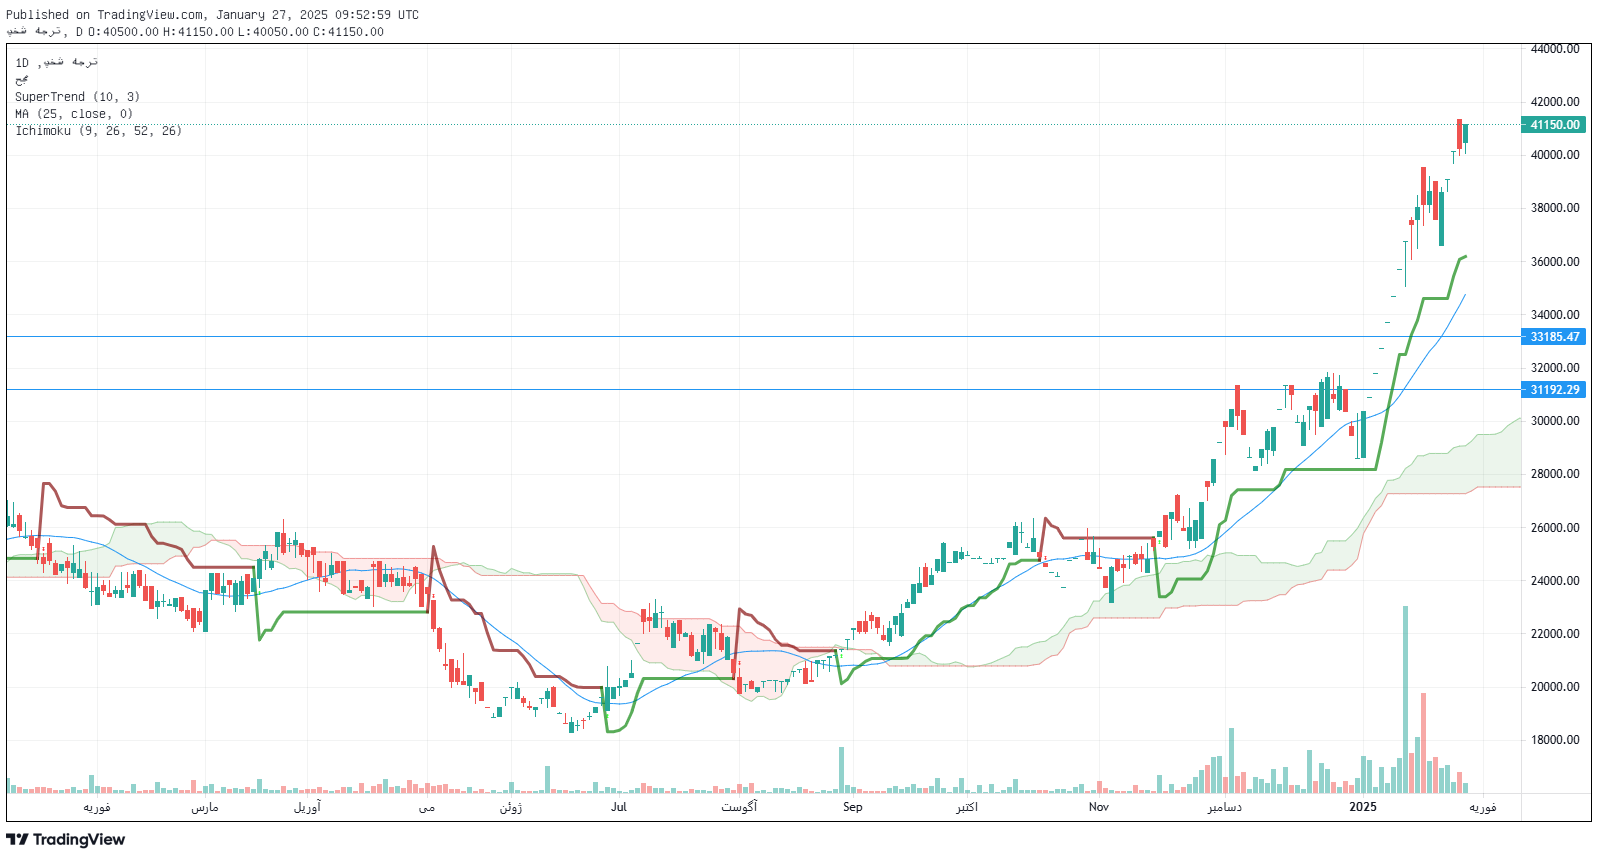Click the آگوست label on time axis
Viewport: 1598px width, 858px height.
(x=740, y=807)
